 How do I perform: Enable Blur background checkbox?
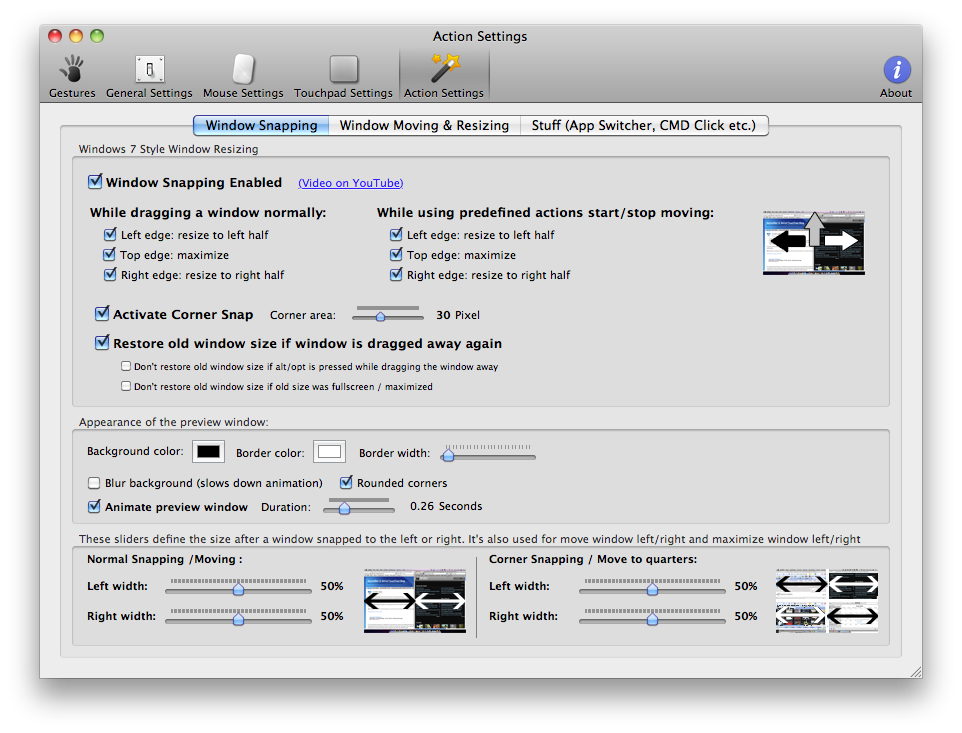pyautogui.click(x=95, y=483)
